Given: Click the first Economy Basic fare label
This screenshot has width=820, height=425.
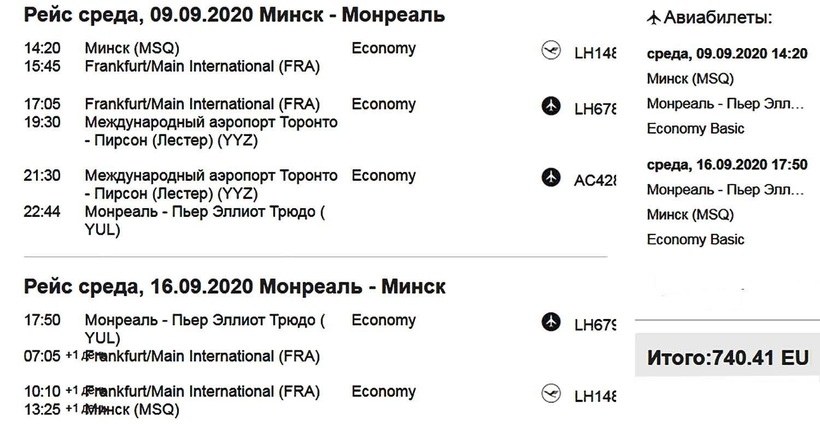Looking at the screenshot, I should click(696, 129).
